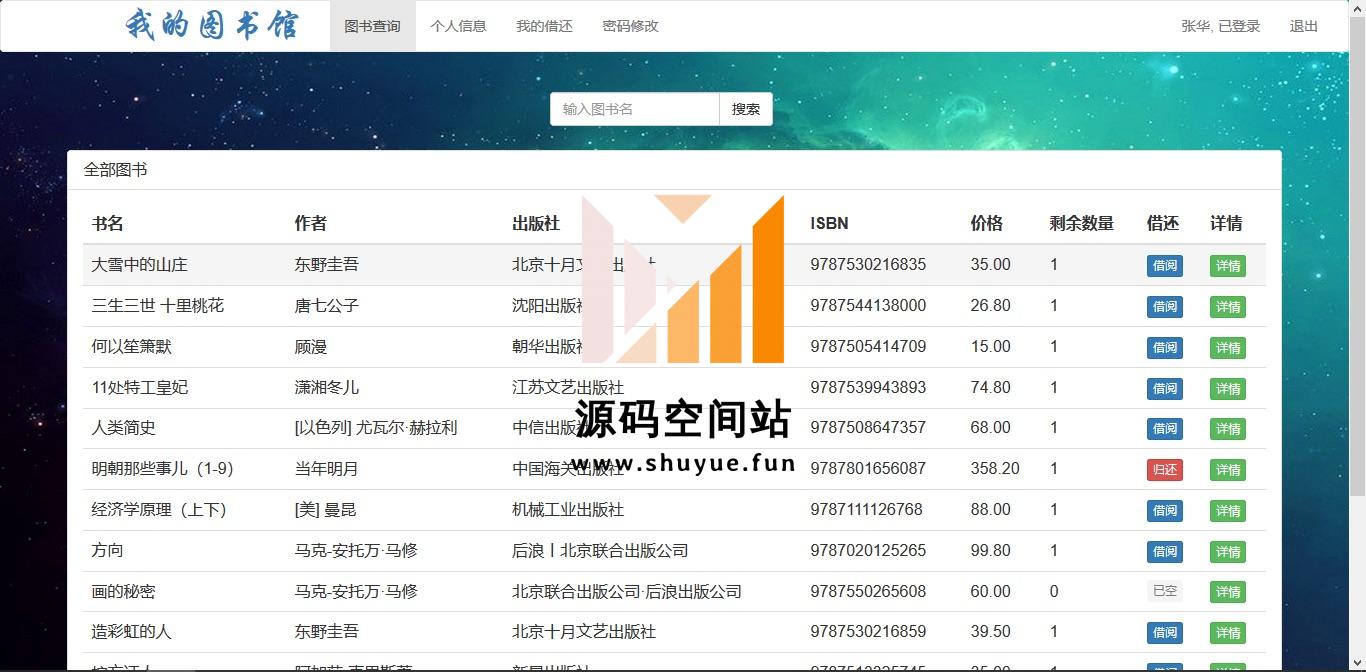Screen dimensions: 1366x672
Task: Borrow 11处特工皇妃 via 借阅 button
Action: point(1164,389)
